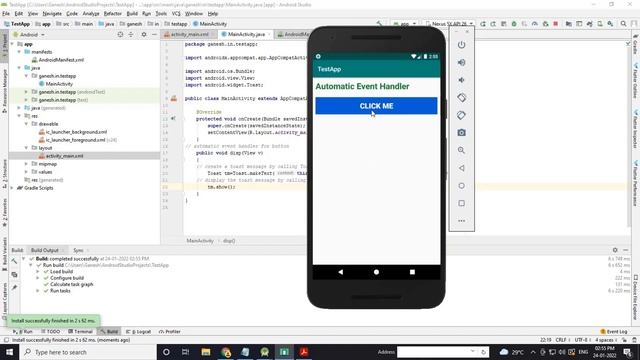Open the Refactor menu
This screenshot has height=360, width=640.
pos(113,13)
